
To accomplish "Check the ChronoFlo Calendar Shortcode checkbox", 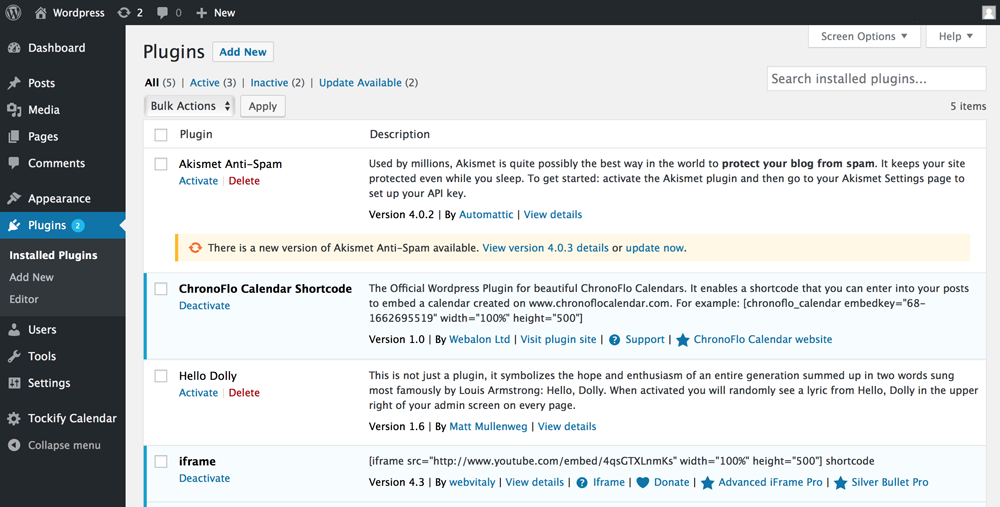I will click(161, 289).
